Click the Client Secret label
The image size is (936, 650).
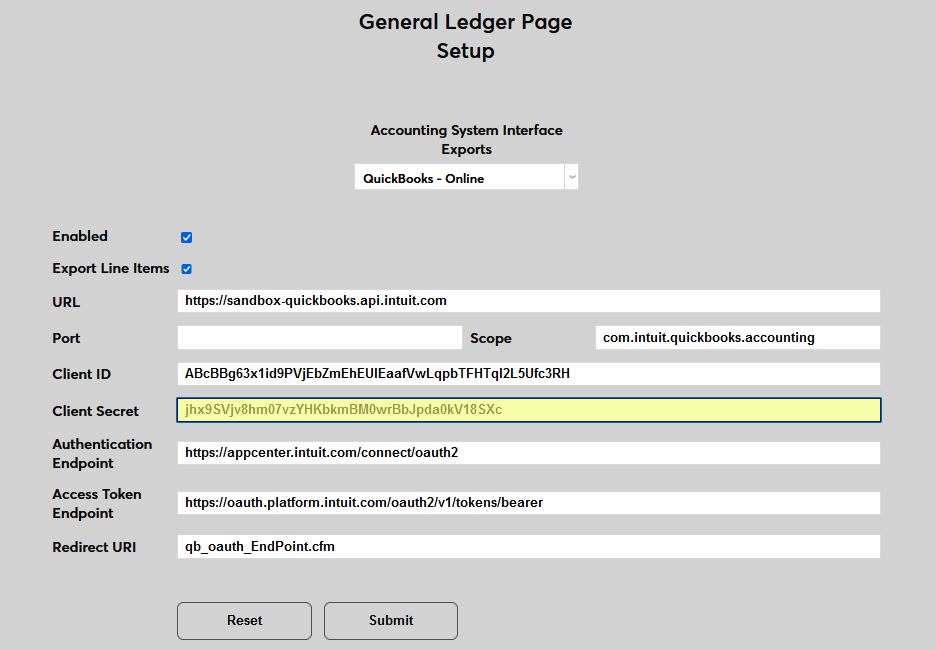click(x=94, y=410)
